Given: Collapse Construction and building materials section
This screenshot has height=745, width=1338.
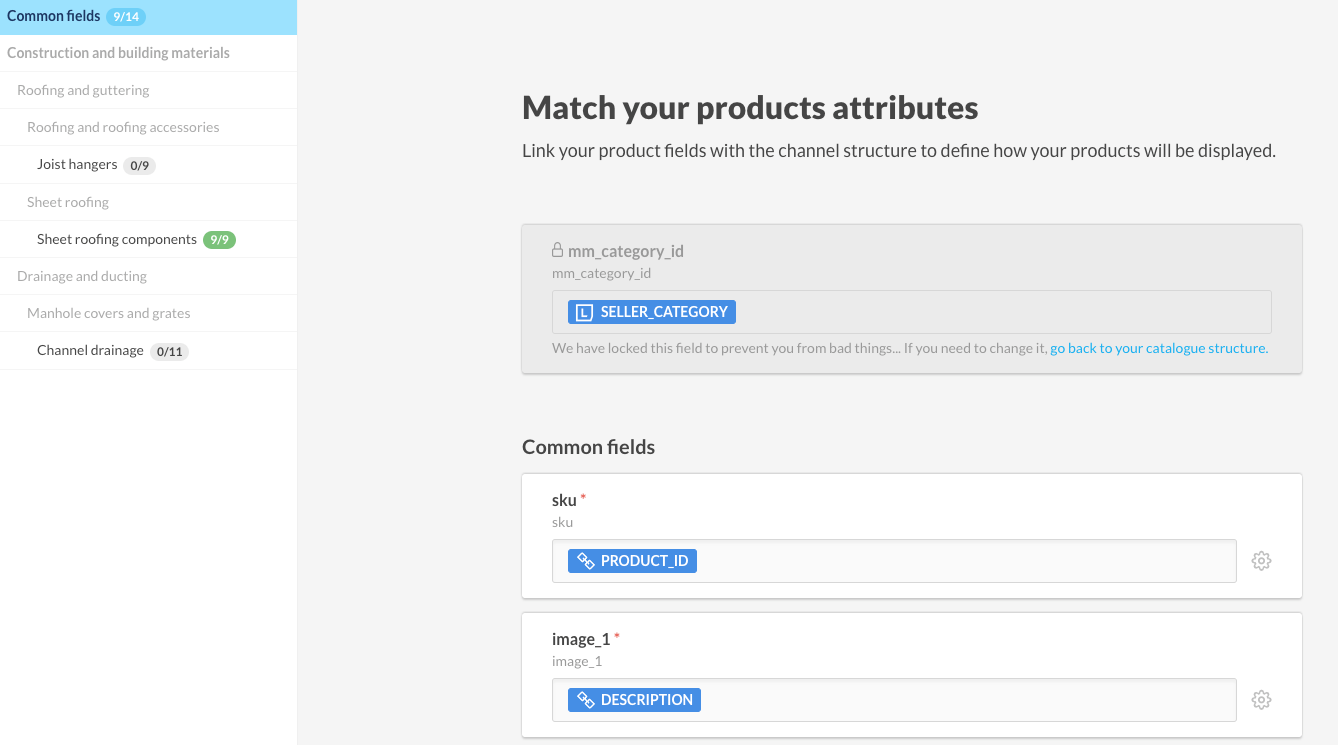Looking at the screenshot, I should (x=118, y=53).
